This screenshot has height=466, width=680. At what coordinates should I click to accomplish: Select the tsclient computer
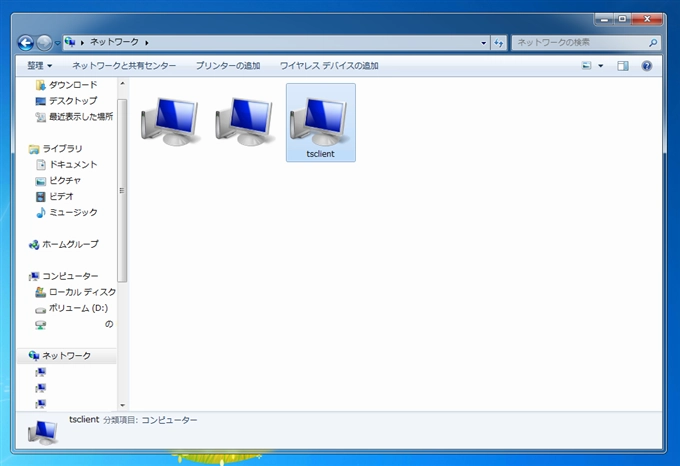point(321,123)
